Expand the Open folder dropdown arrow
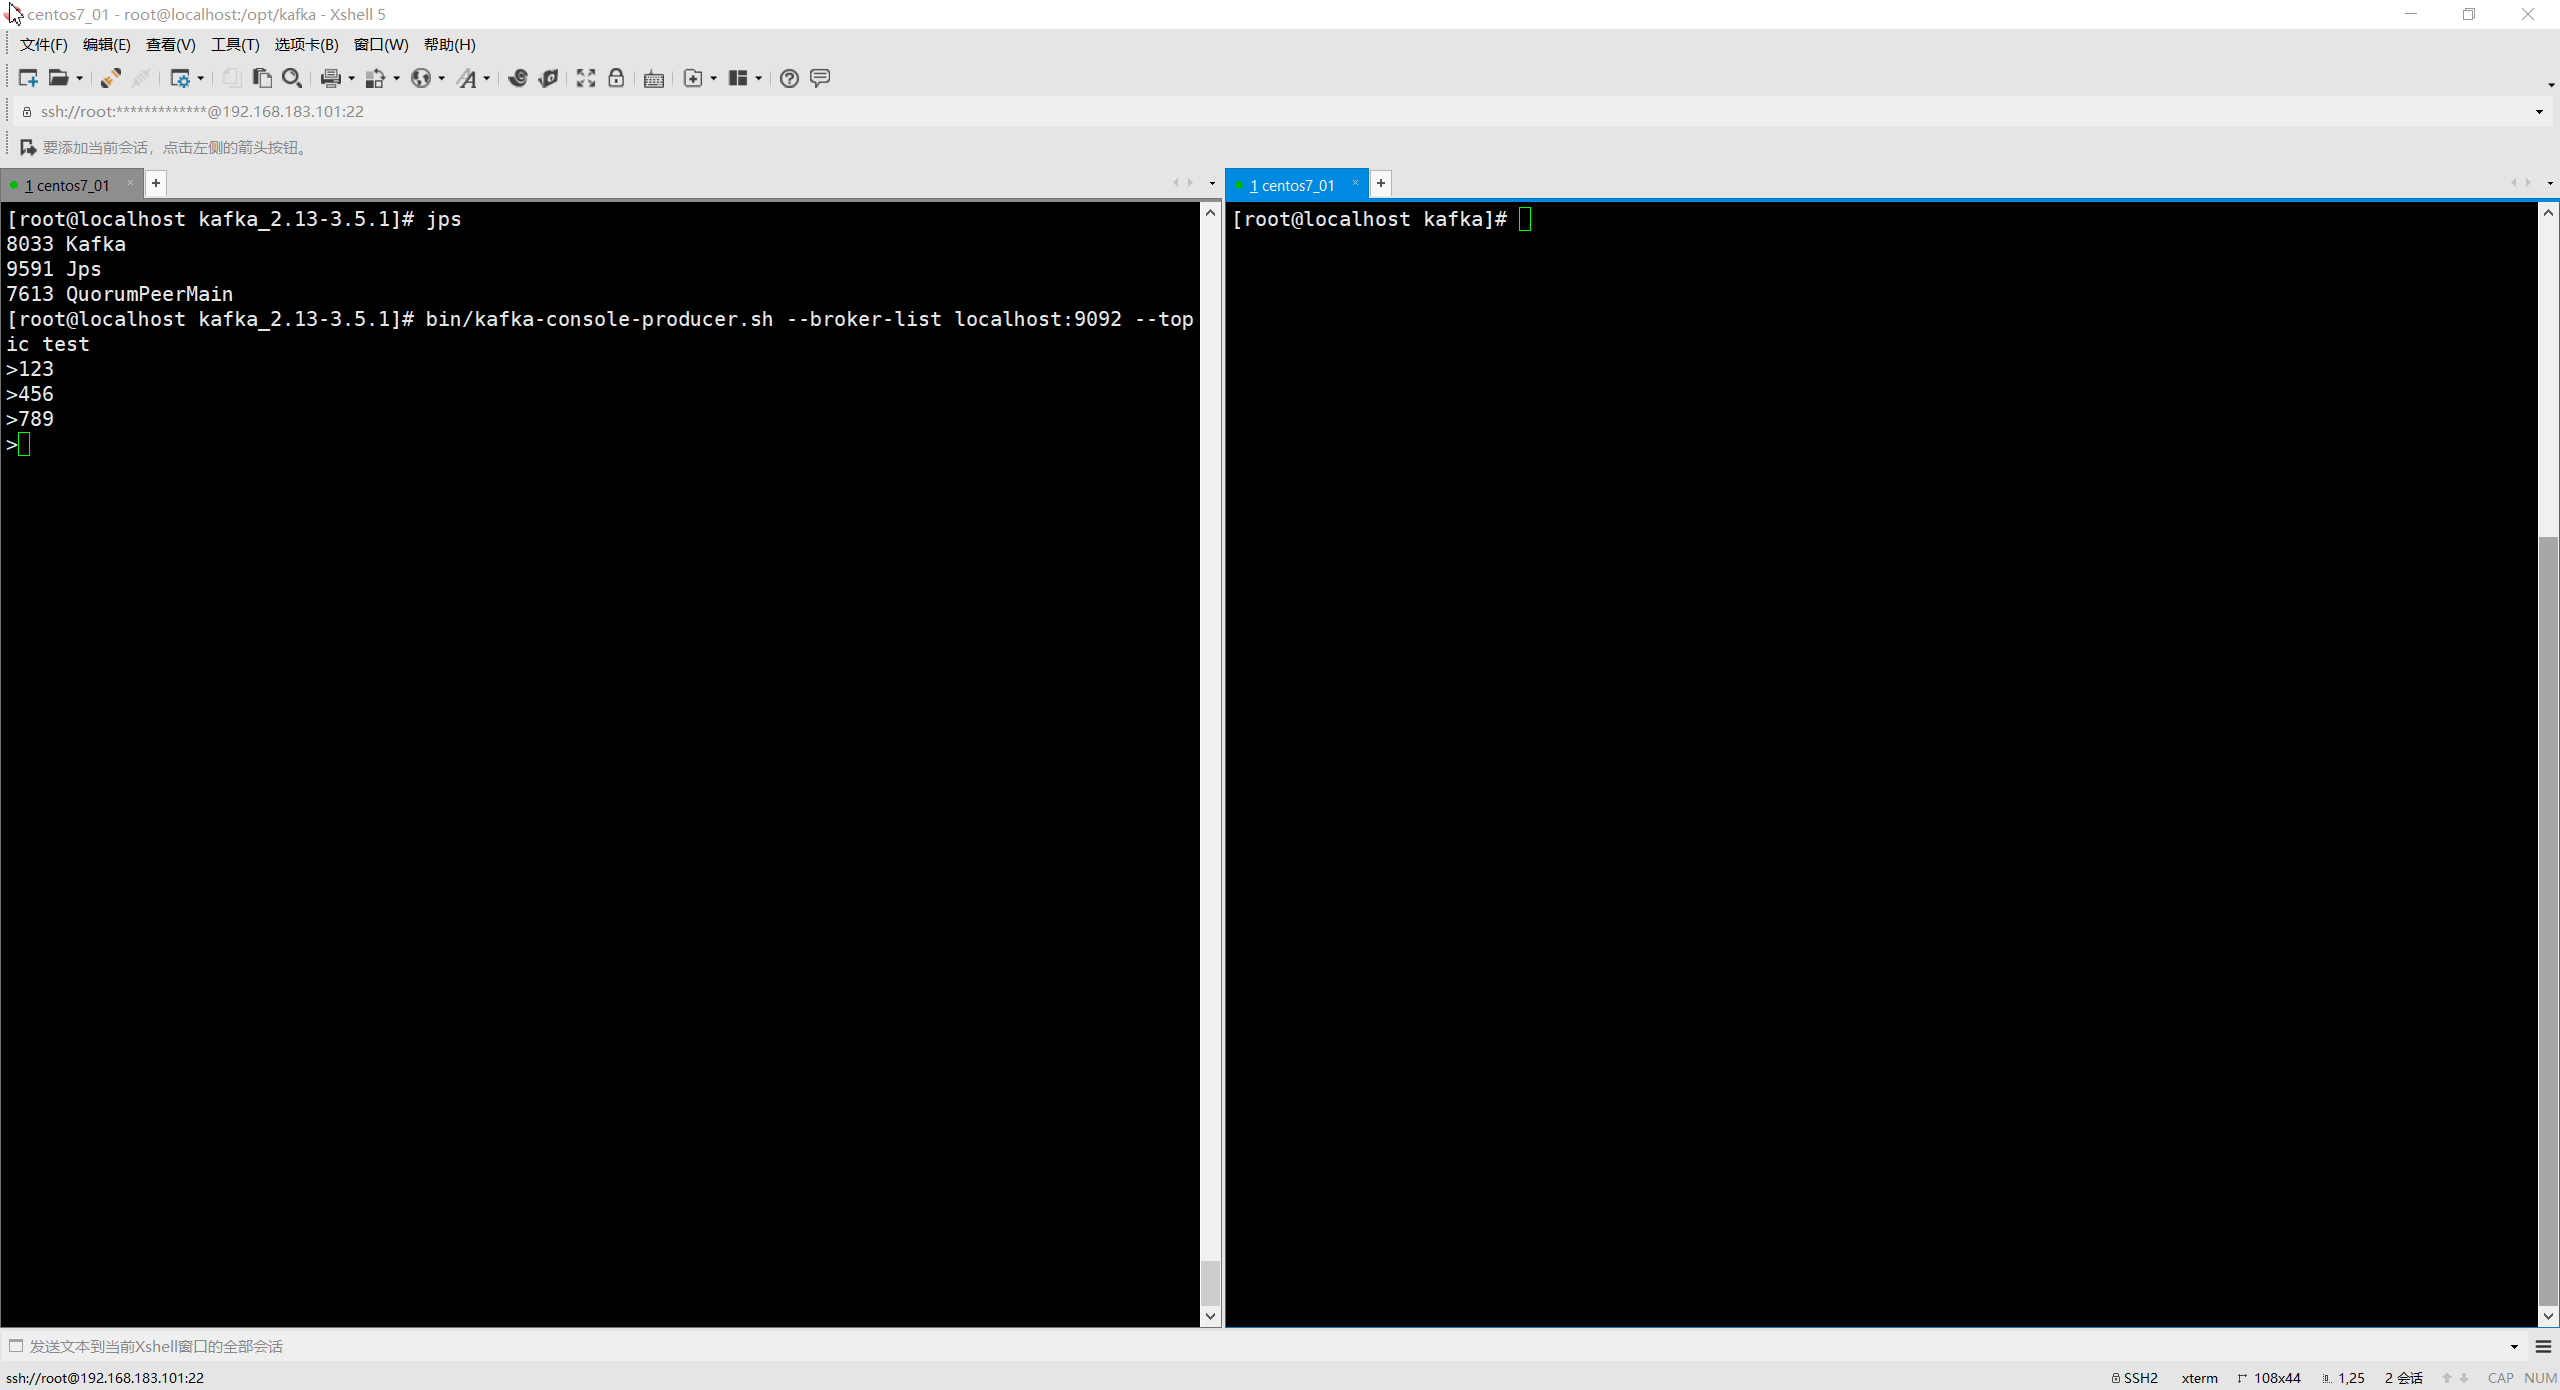The image size is (2560, 1390). (x=80, y=79)
